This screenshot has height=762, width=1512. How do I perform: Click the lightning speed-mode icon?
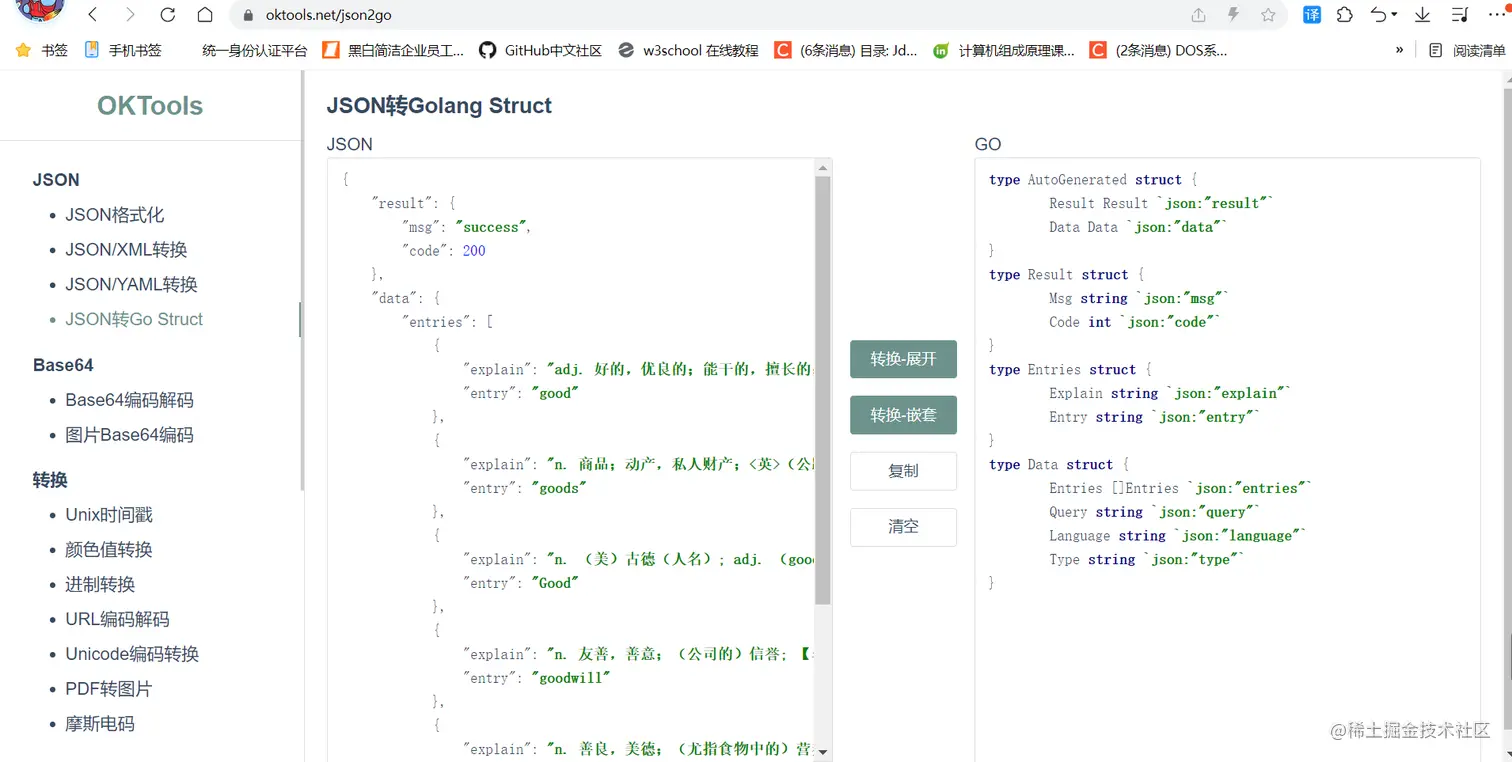click(1233, 15)
